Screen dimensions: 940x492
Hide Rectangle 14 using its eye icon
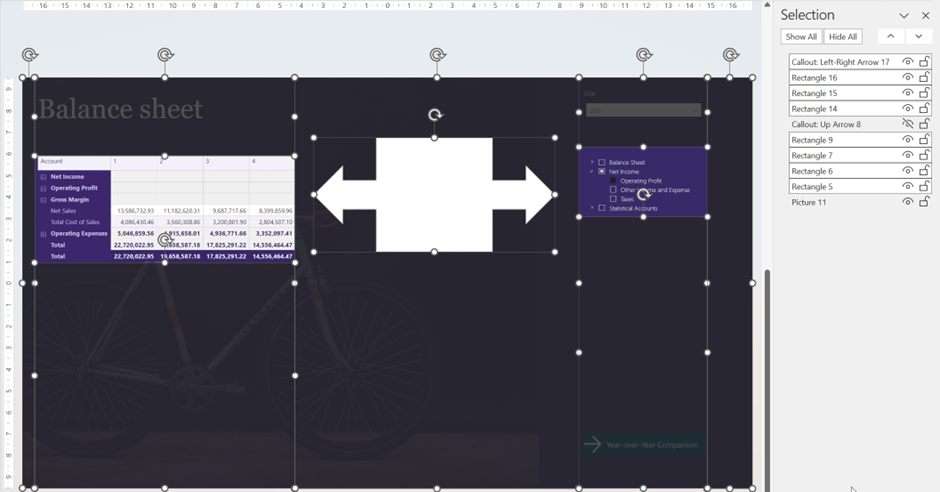pos(908,108)
